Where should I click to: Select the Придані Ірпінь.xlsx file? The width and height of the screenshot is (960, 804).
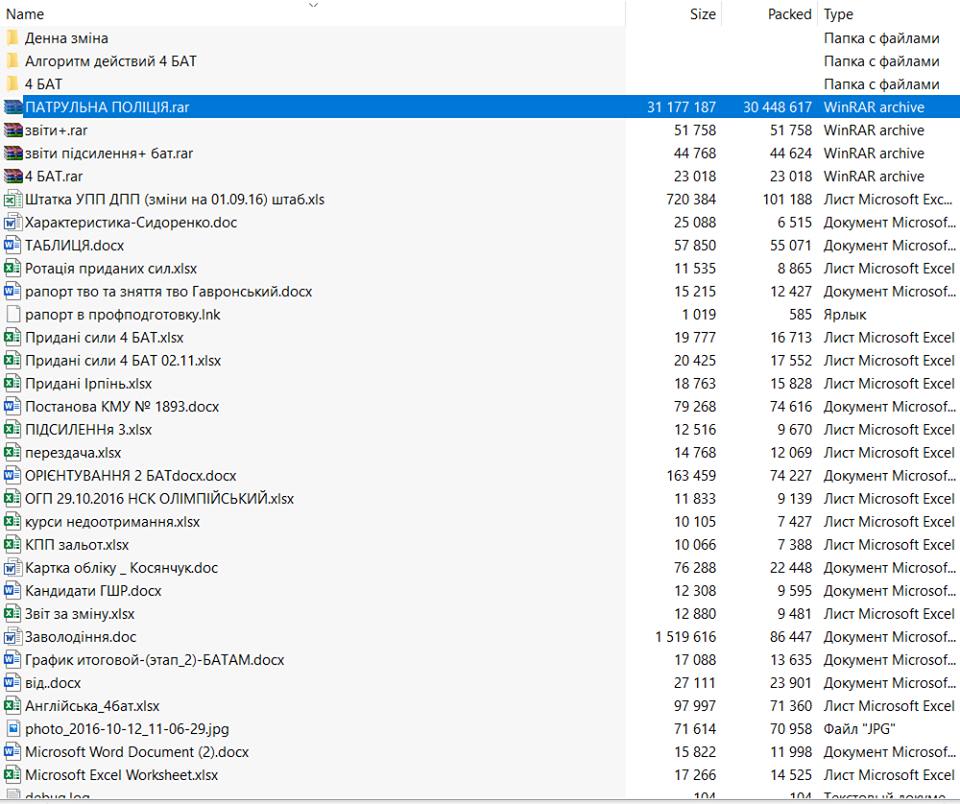coord(88,384)
